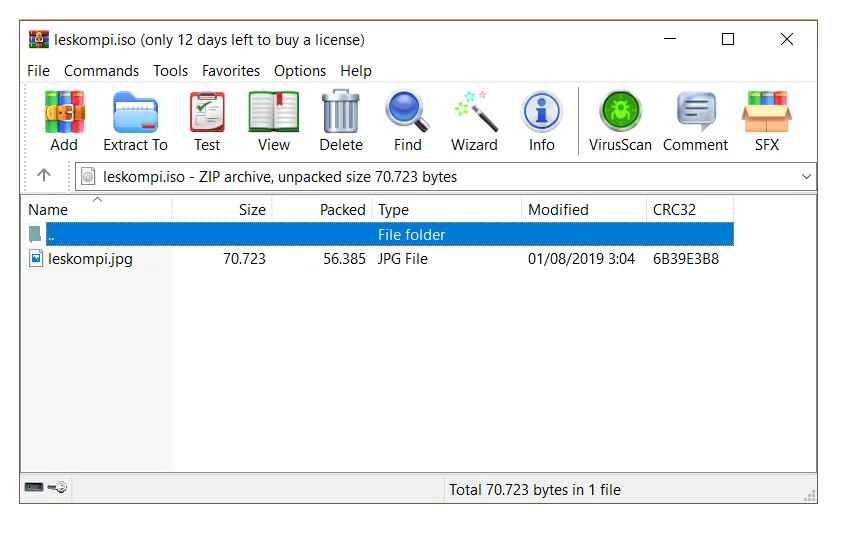Click the JPG File type cell
Image resolution: width=855 pixels, height=542 pixels.
[402, 258]
